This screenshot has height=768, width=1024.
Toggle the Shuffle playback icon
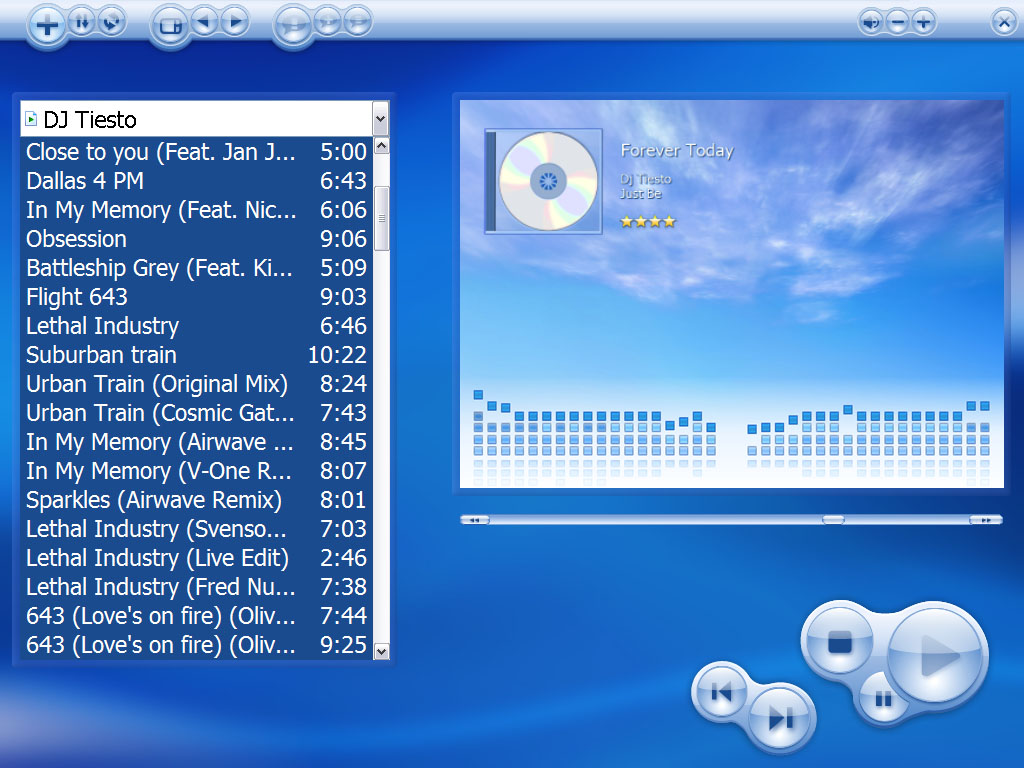click(80, 22)
